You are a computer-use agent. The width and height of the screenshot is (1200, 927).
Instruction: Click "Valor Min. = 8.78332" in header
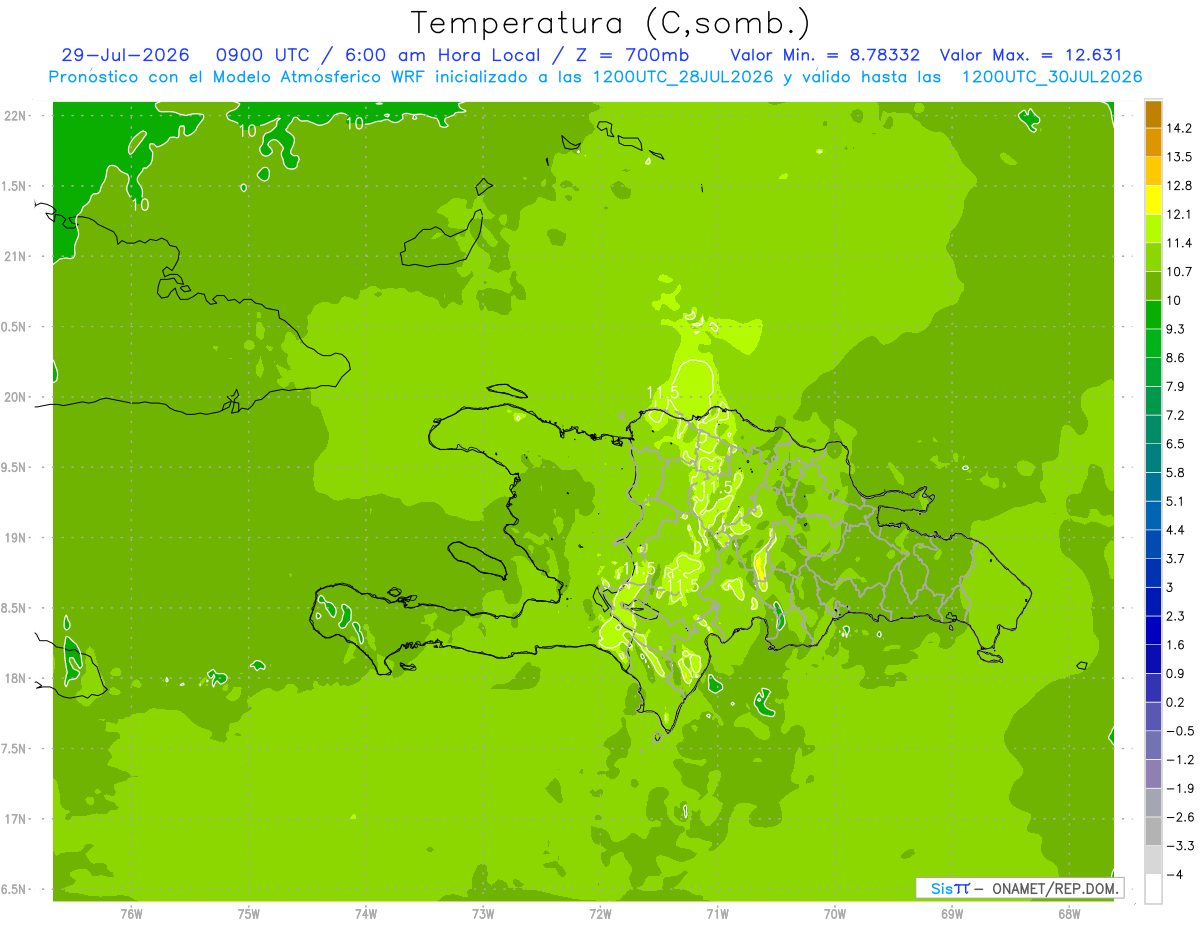click(825, 56)
